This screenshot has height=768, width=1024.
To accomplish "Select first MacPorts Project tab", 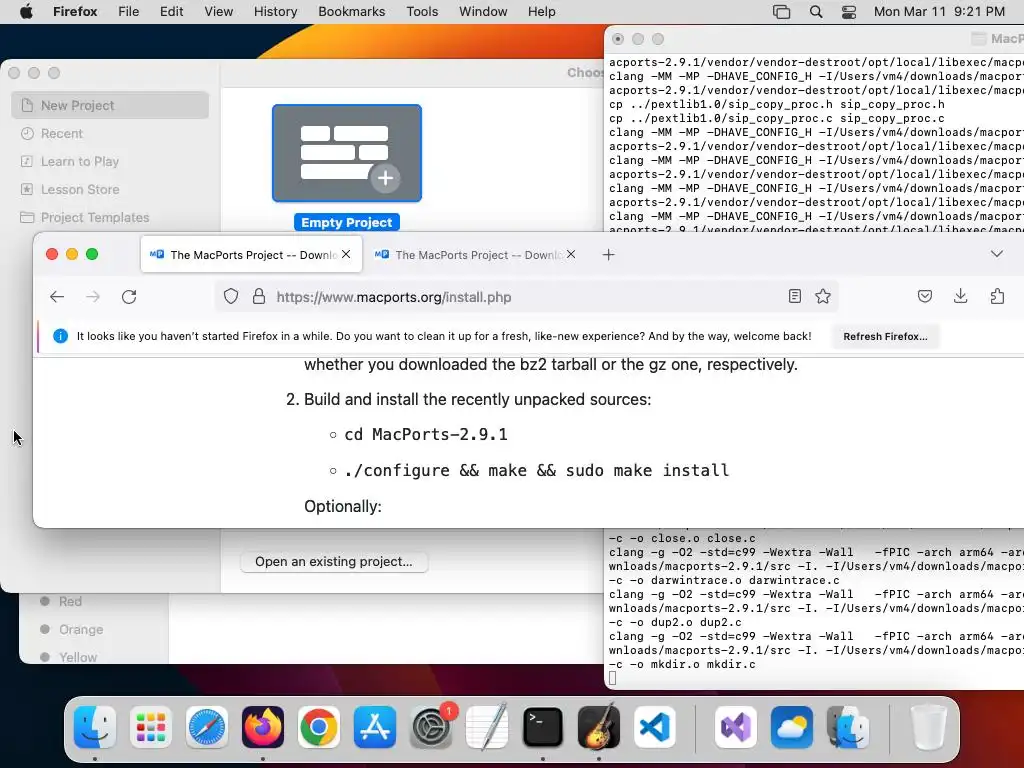I will point(251,255).
